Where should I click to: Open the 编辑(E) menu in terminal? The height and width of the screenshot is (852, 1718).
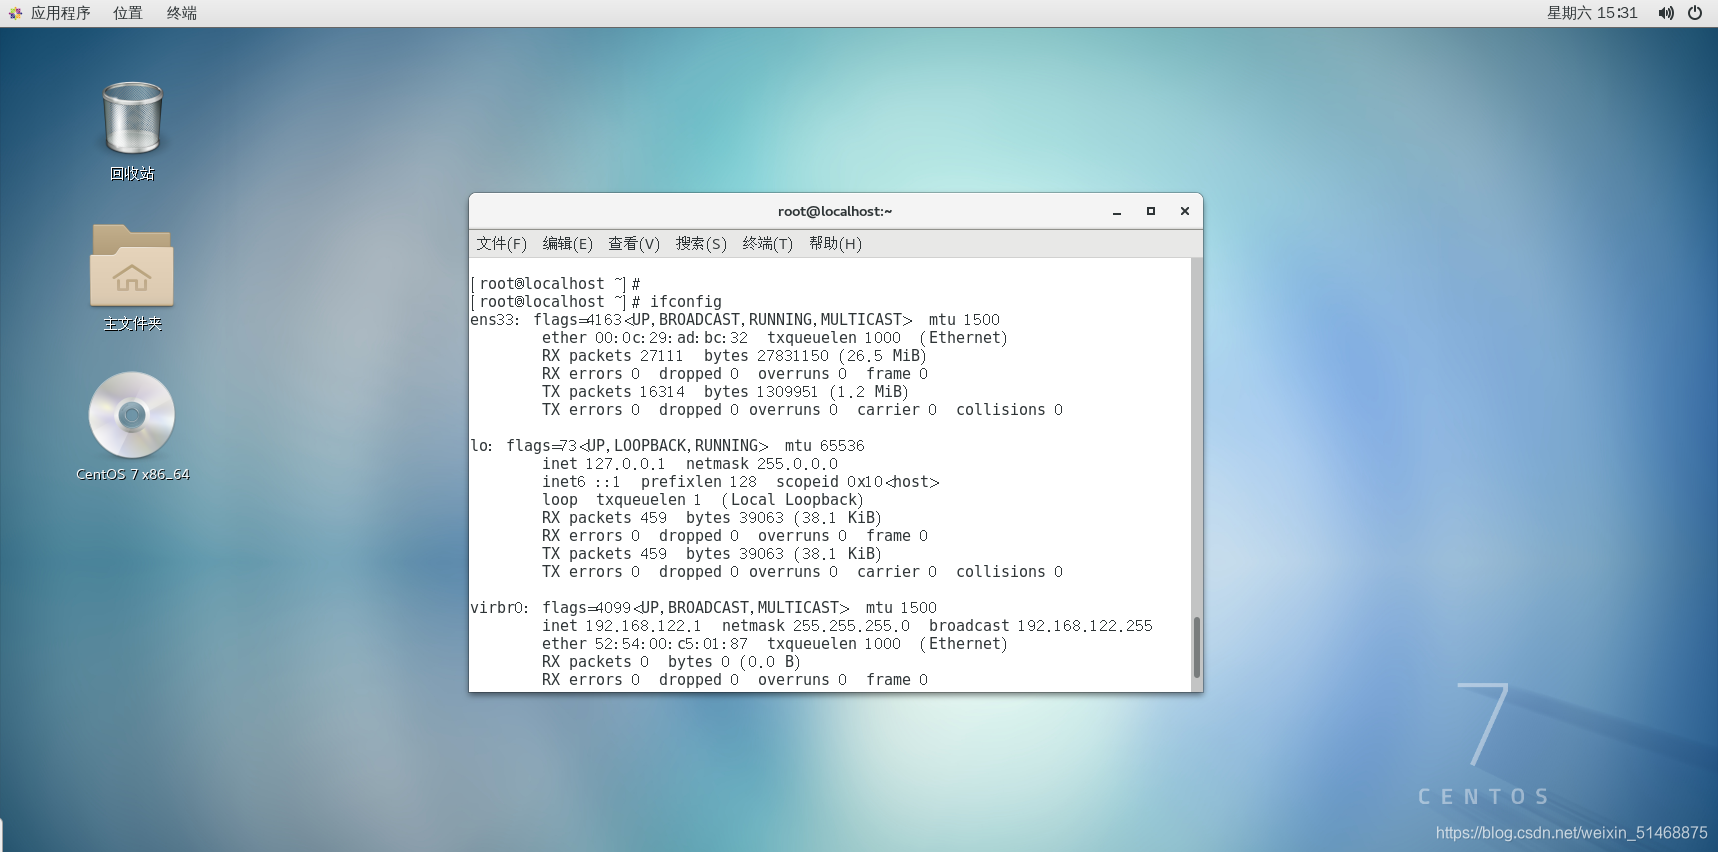pos(567,243)
